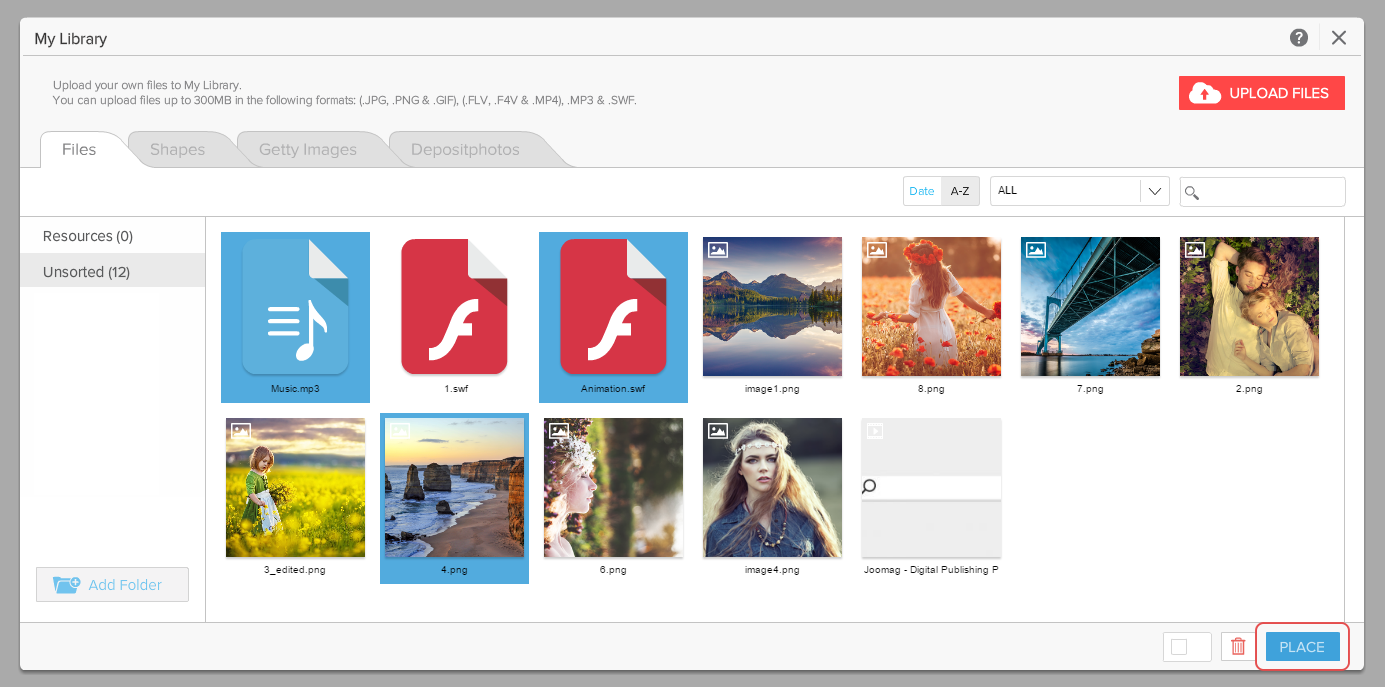Select the Music.mp3 audio file icon

(295, 308)
